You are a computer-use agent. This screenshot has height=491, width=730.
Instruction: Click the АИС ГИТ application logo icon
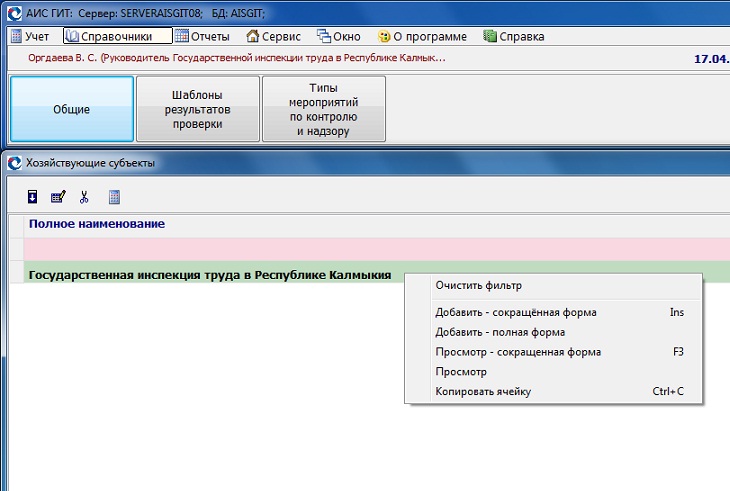point(14,13)
